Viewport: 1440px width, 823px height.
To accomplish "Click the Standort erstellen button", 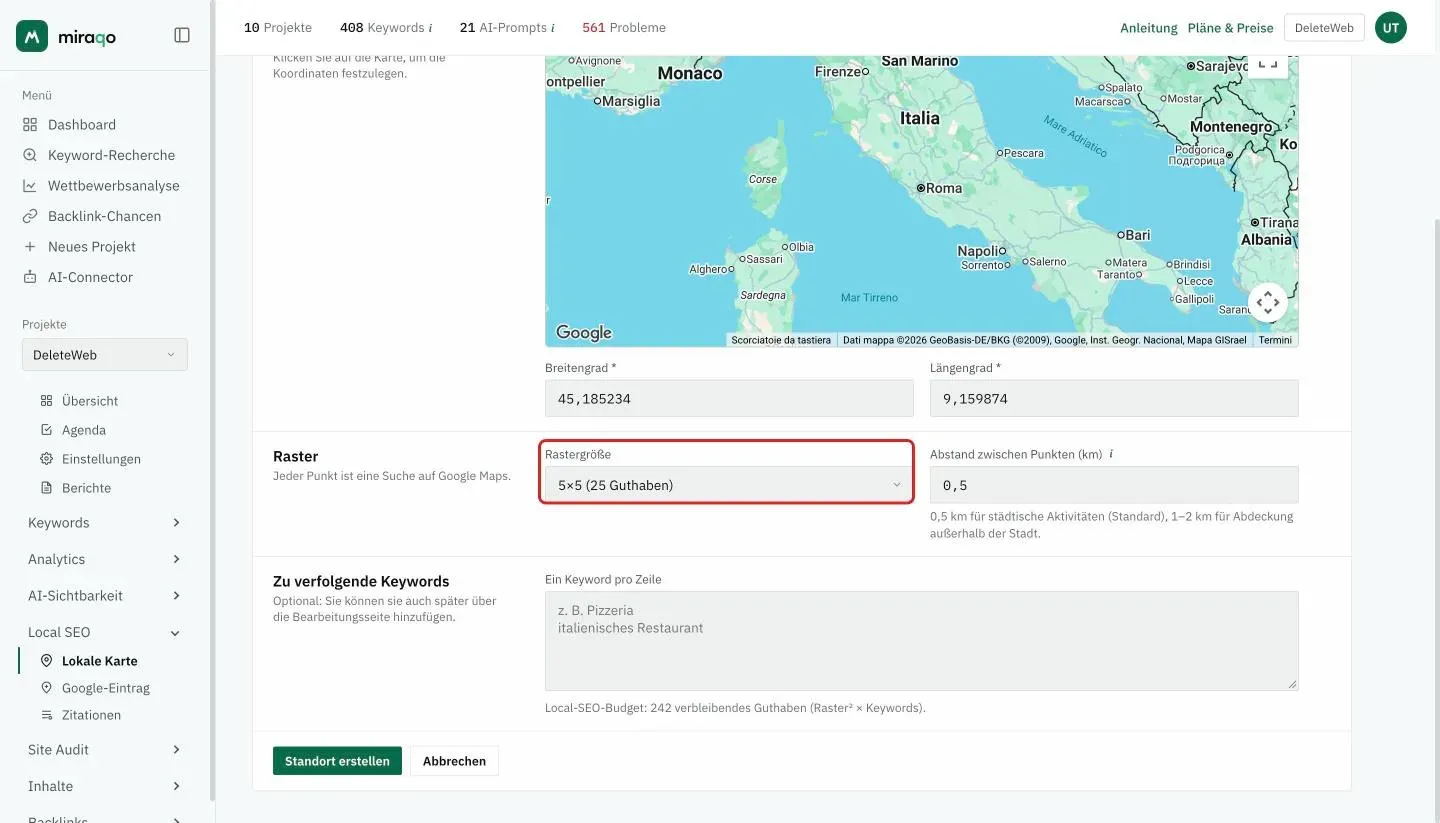I will (337, 761).
